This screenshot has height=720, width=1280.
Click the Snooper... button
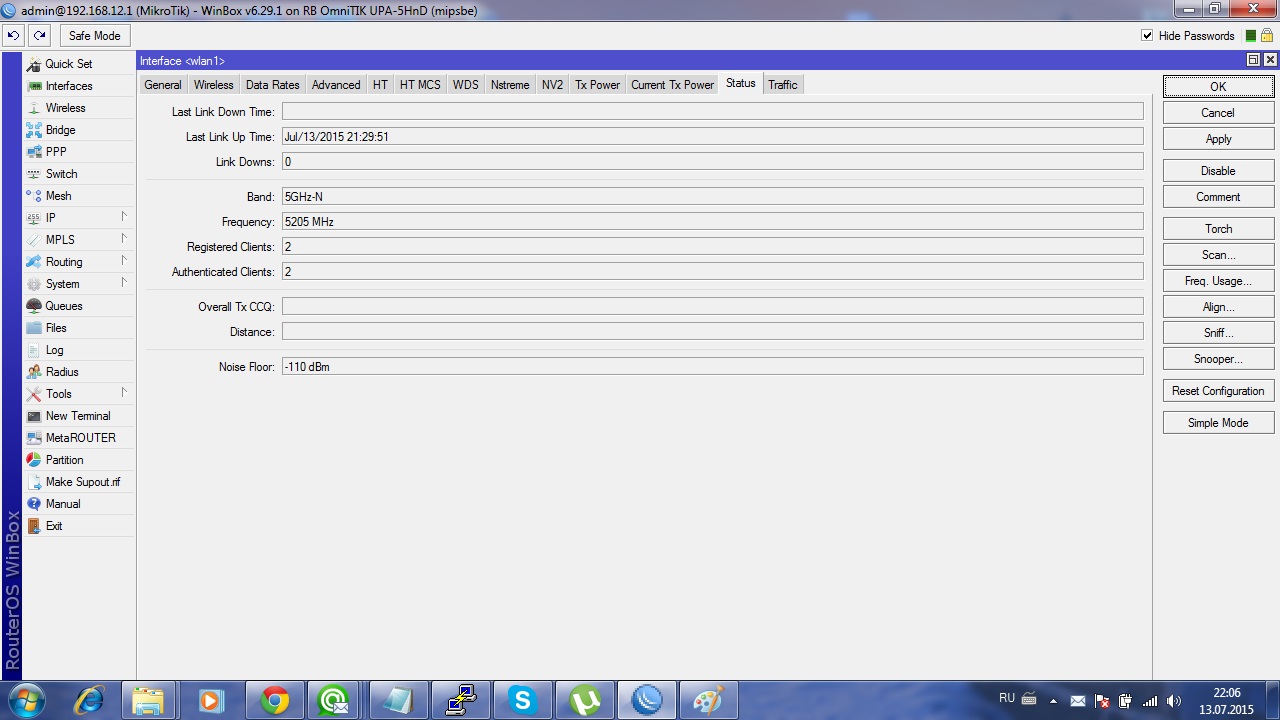click(1218, 359)
